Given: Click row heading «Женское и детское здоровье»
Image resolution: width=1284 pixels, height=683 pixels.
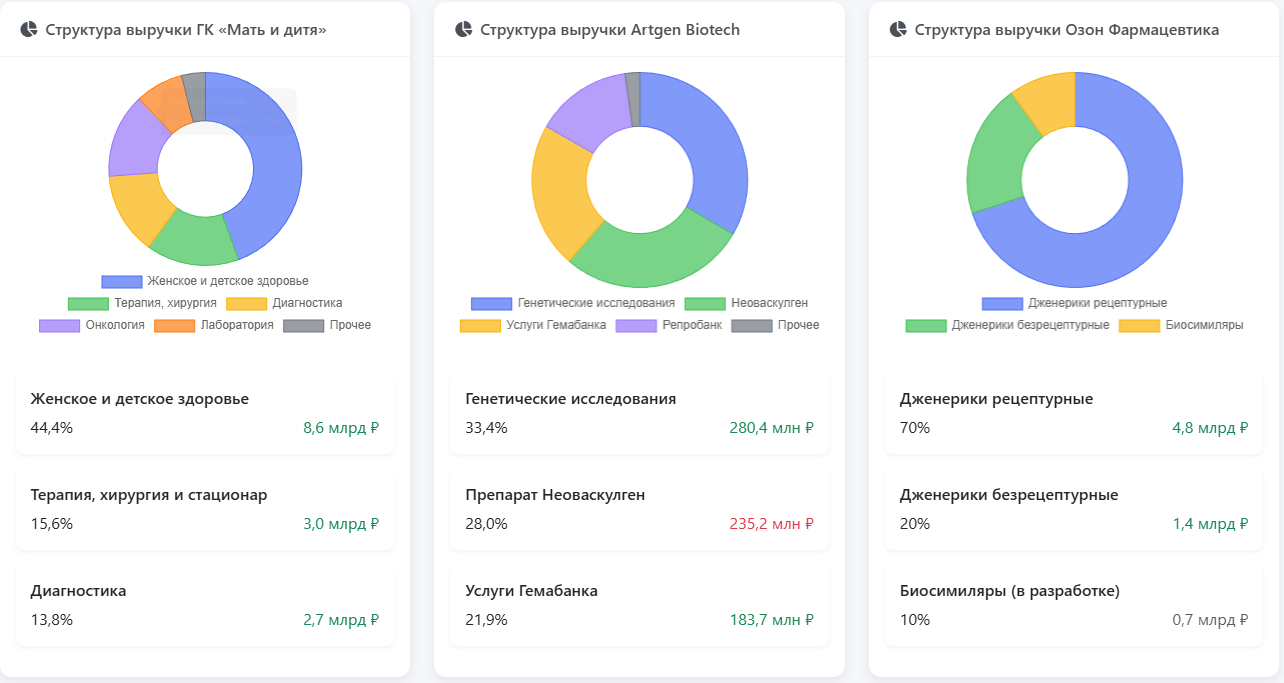Looking at the screenshot, I should coord(140,399).
